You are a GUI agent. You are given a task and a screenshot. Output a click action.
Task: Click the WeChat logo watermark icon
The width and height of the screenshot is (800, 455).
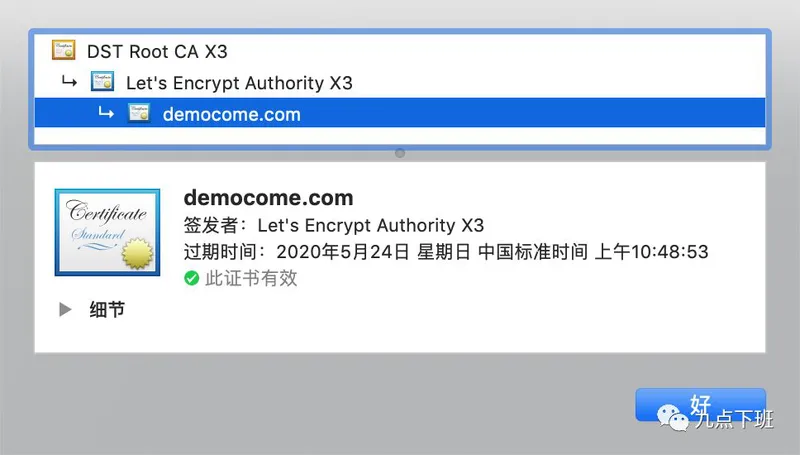point(672,418)
